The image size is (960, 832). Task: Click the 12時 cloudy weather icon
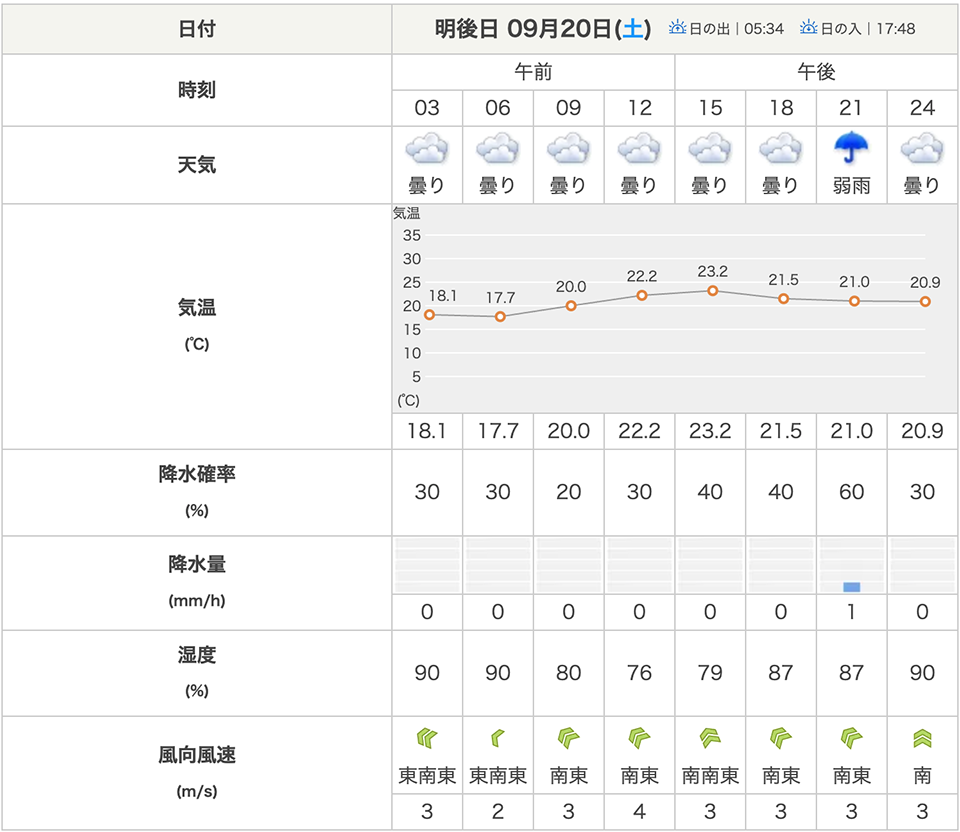pyautogui.click(x=639, y=152)
